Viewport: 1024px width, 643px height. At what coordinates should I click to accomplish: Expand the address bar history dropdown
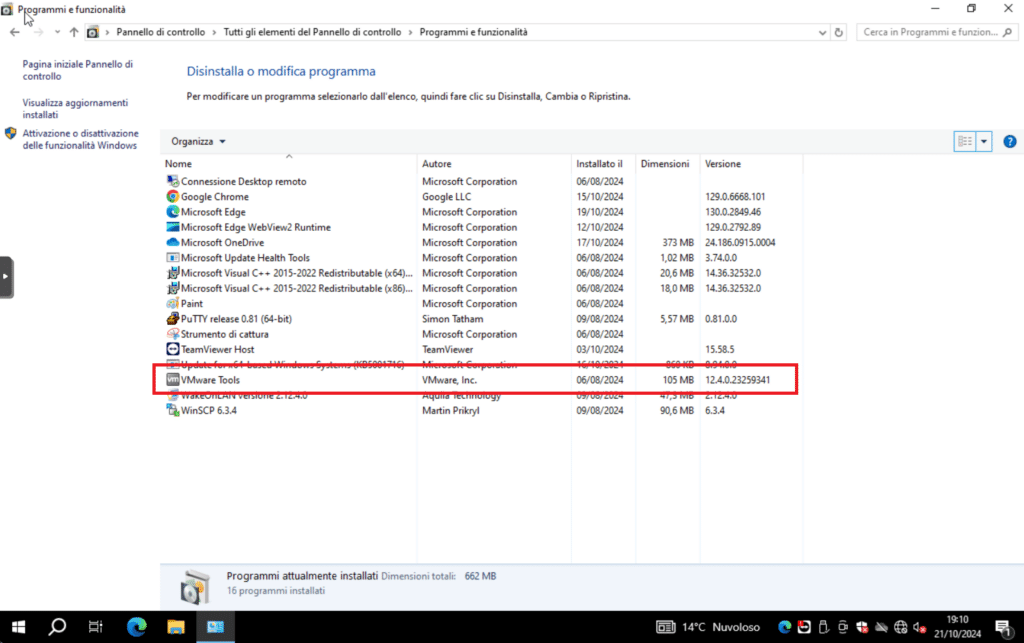coord(822,32)
